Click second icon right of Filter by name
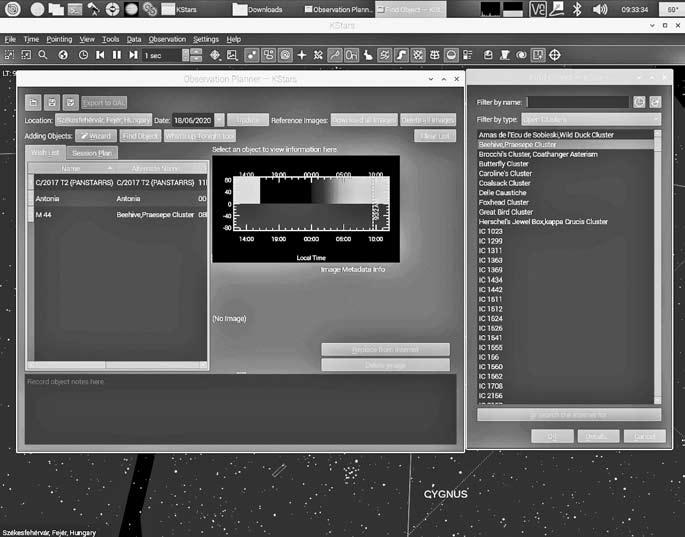The height and width of the screenshot is (537, 685). point(655,102)
